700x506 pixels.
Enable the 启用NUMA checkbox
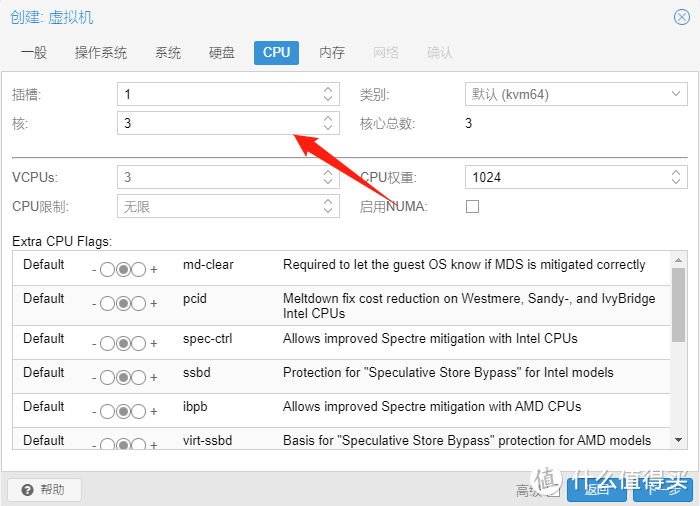[472, 206]
